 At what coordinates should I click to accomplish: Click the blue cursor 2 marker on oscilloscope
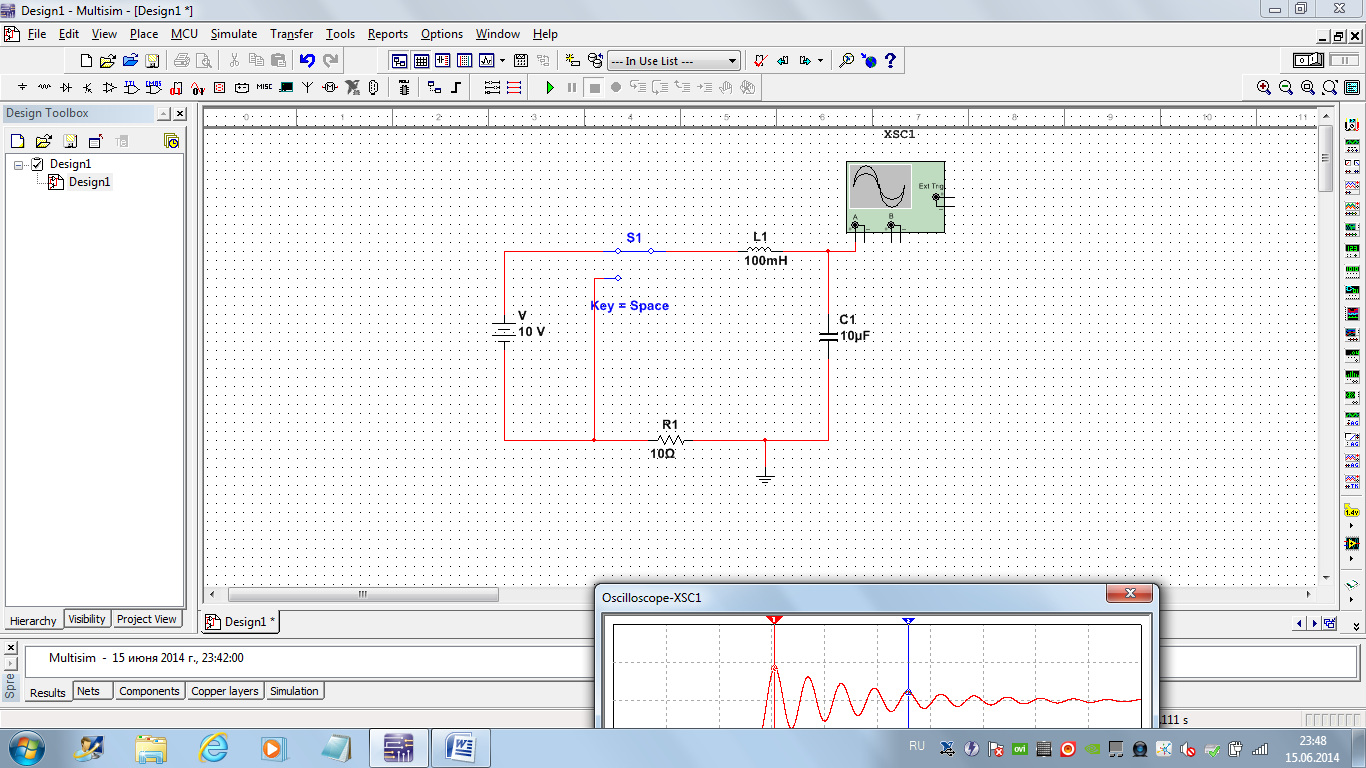click(x=908, y=620)
